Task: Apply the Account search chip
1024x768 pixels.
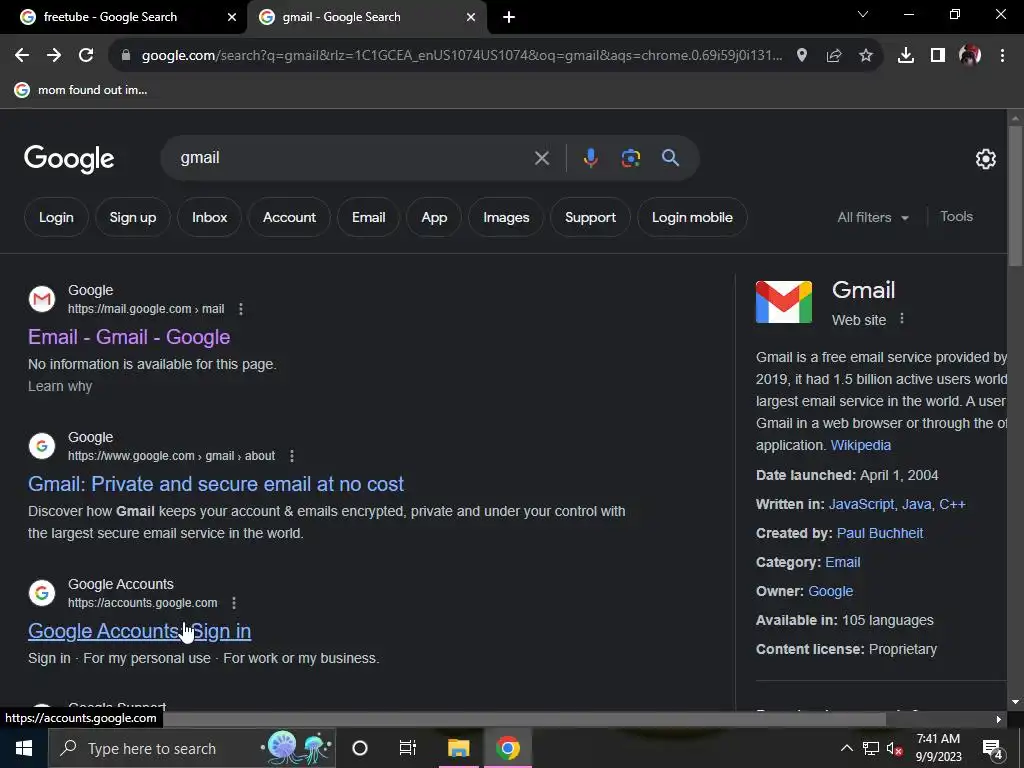Action: 289,217
